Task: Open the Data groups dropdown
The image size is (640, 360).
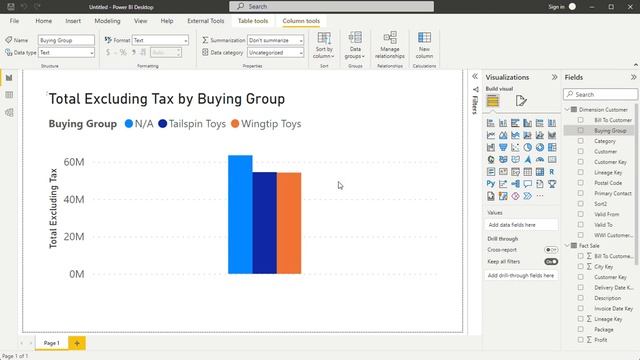Action: pyautogui.click(x=355, y=45)
